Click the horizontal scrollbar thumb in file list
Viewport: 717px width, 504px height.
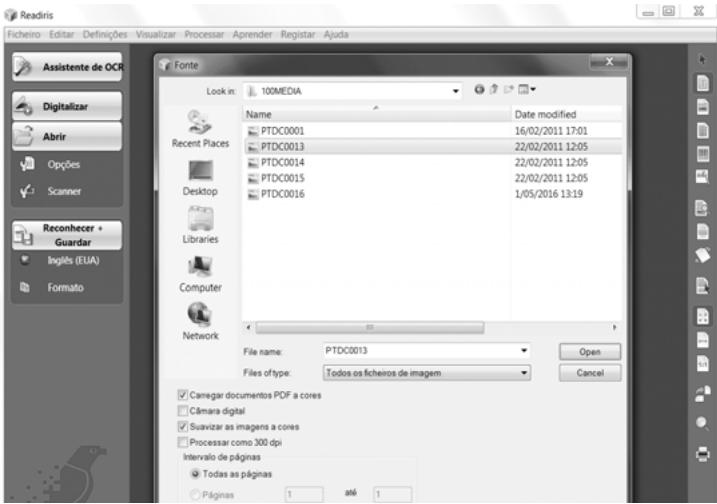tap(369, 327)
